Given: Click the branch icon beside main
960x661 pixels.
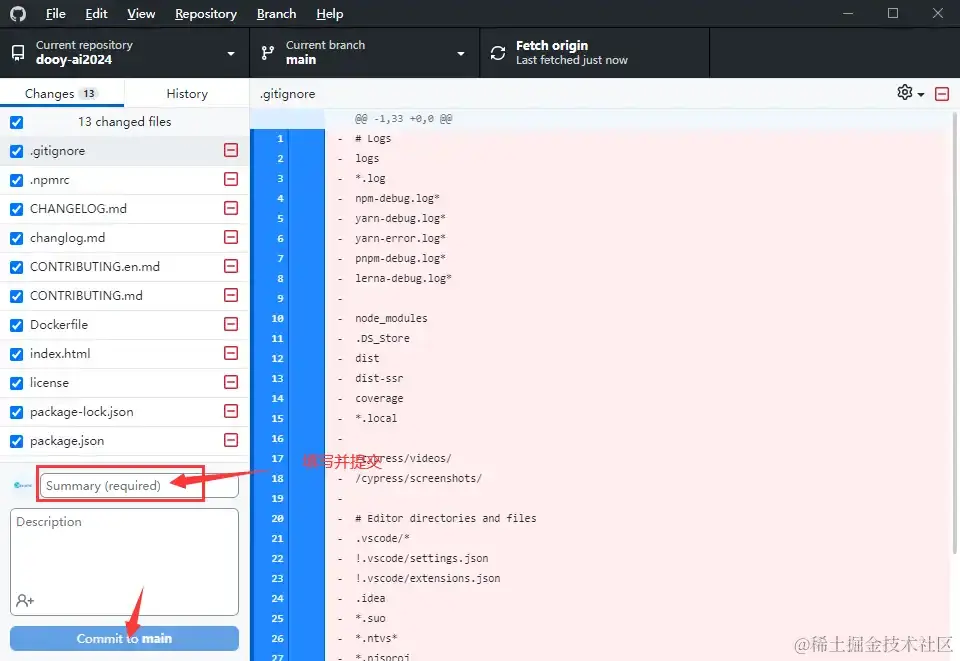Looking at the screenshot, I should [268, 53].
